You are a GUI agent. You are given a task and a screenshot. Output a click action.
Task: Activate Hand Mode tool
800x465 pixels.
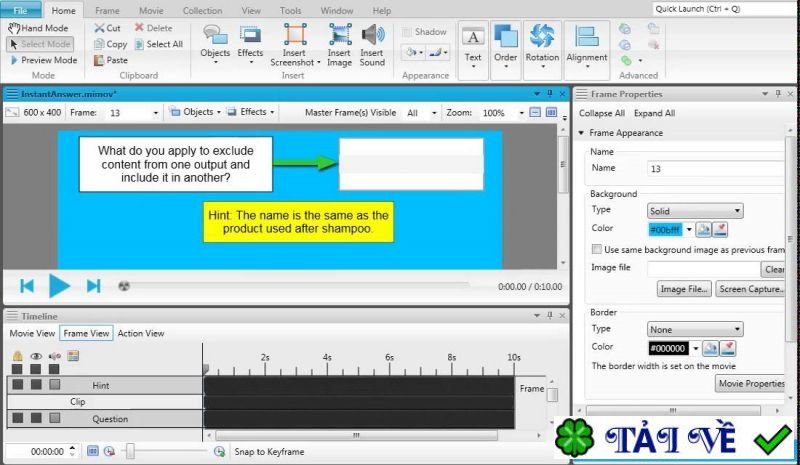(39, 28)
